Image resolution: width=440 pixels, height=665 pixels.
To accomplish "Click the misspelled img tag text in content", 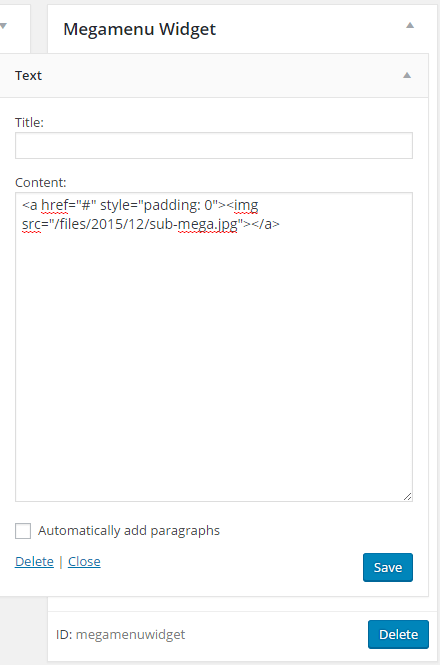I will [246, 206].
